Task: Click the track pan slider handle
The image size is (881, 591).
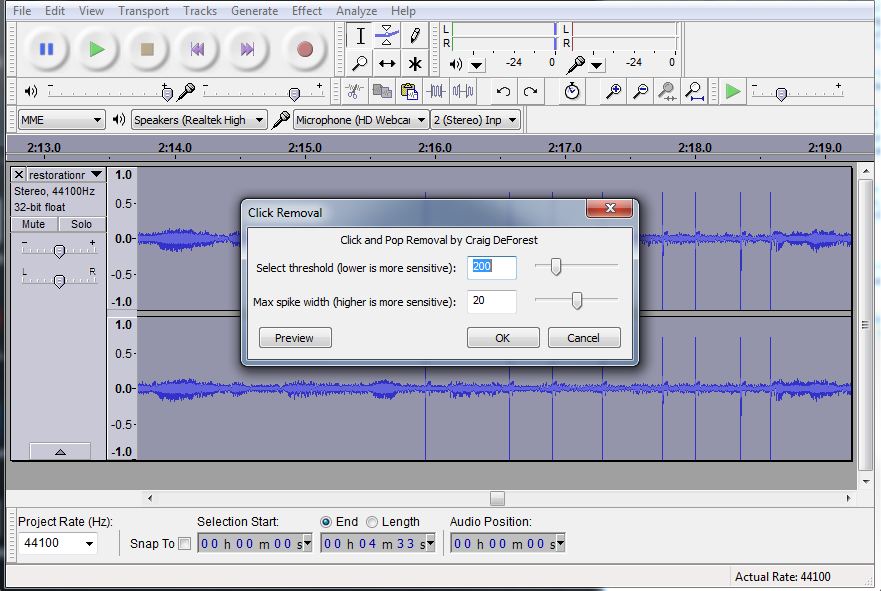Action: click(x=59, y=280)
